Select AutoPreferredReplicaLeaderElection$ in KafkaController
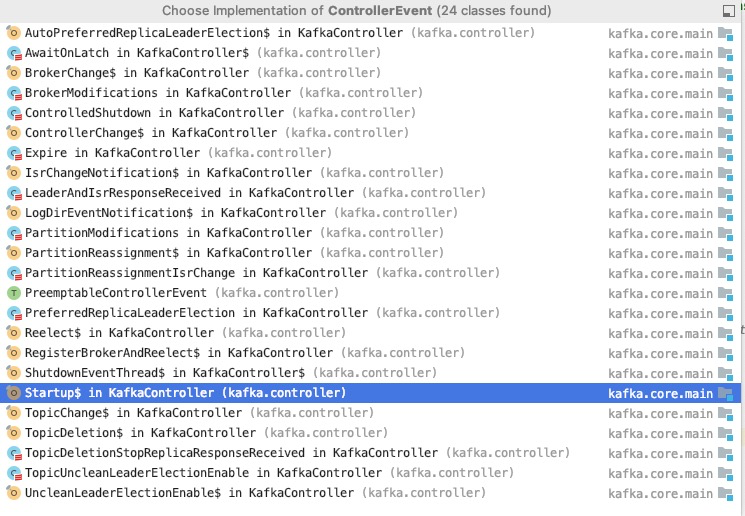Image resolution: width=745 pixels, height=516 pixels. (371, 33)
